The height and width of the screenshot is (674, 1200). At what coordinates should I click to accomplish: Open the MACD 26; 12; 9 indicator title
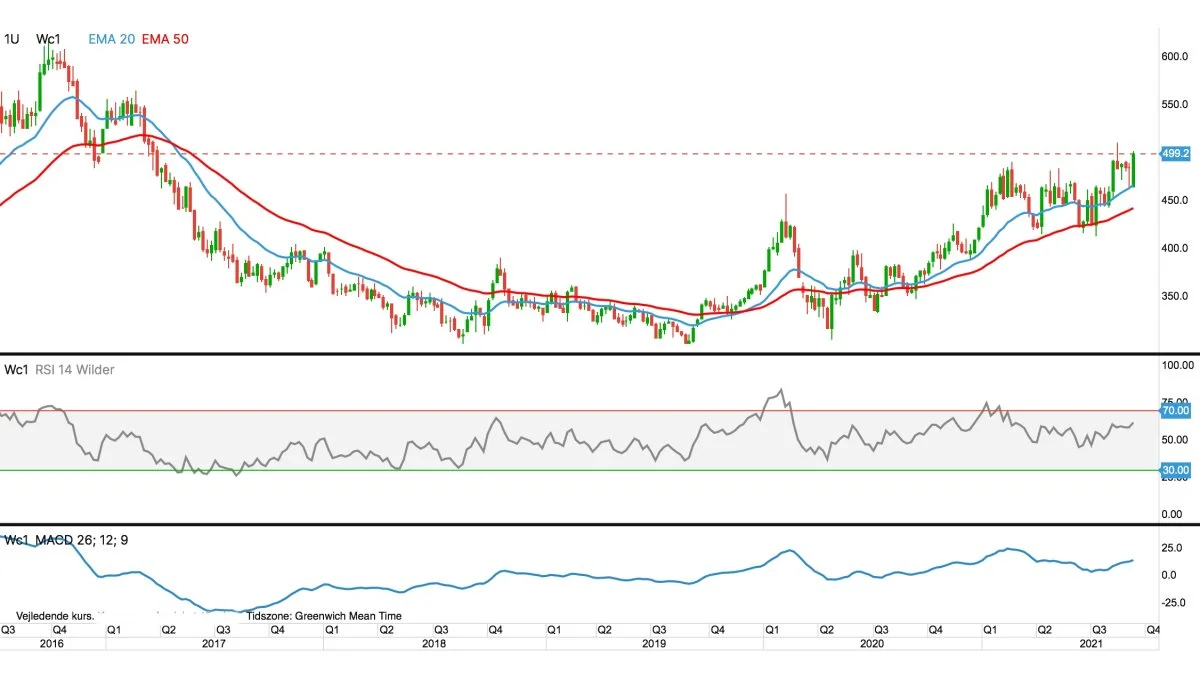click(80, 540)
